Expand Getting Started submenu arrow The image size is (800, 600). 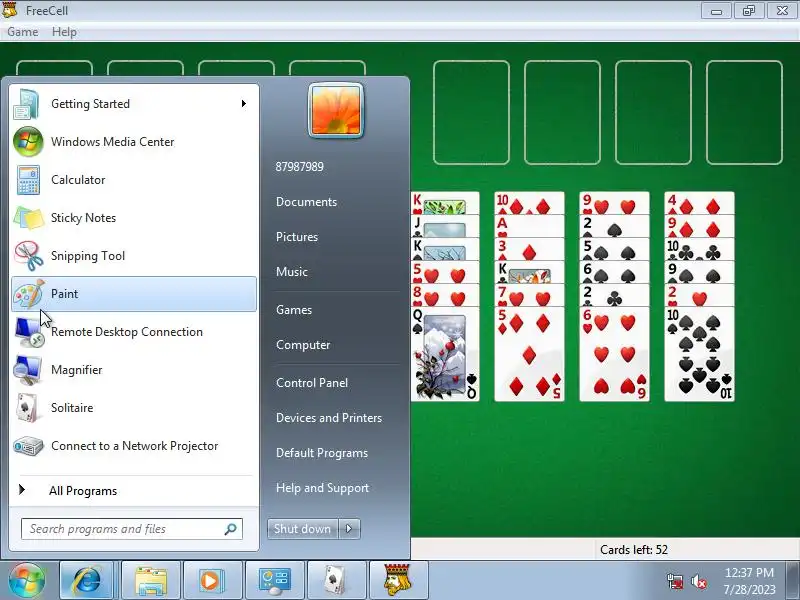[244, 104]
